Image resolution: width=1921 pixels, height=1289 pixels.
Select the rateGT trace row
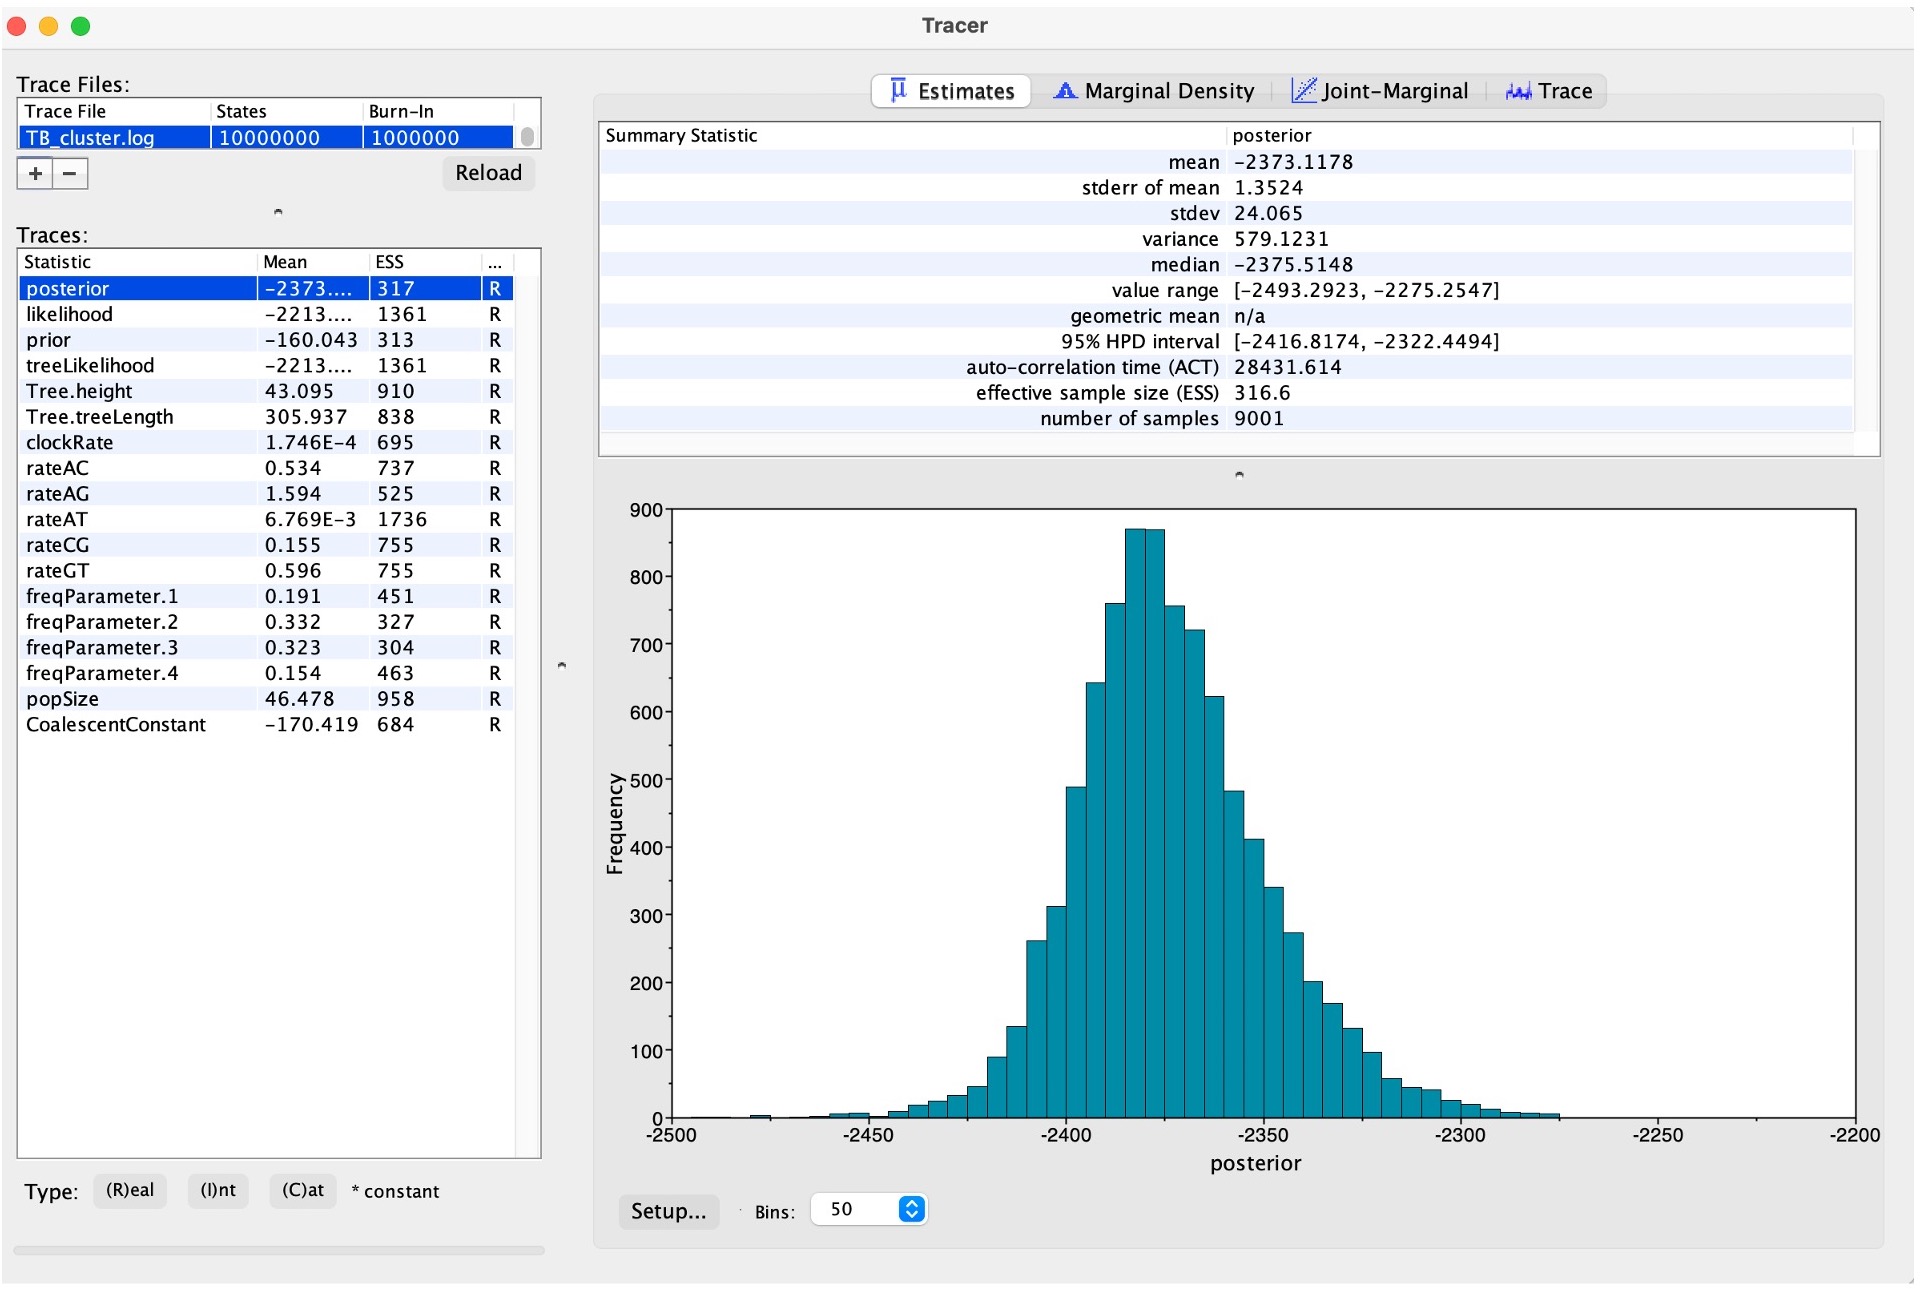click(x=266, y=571)
